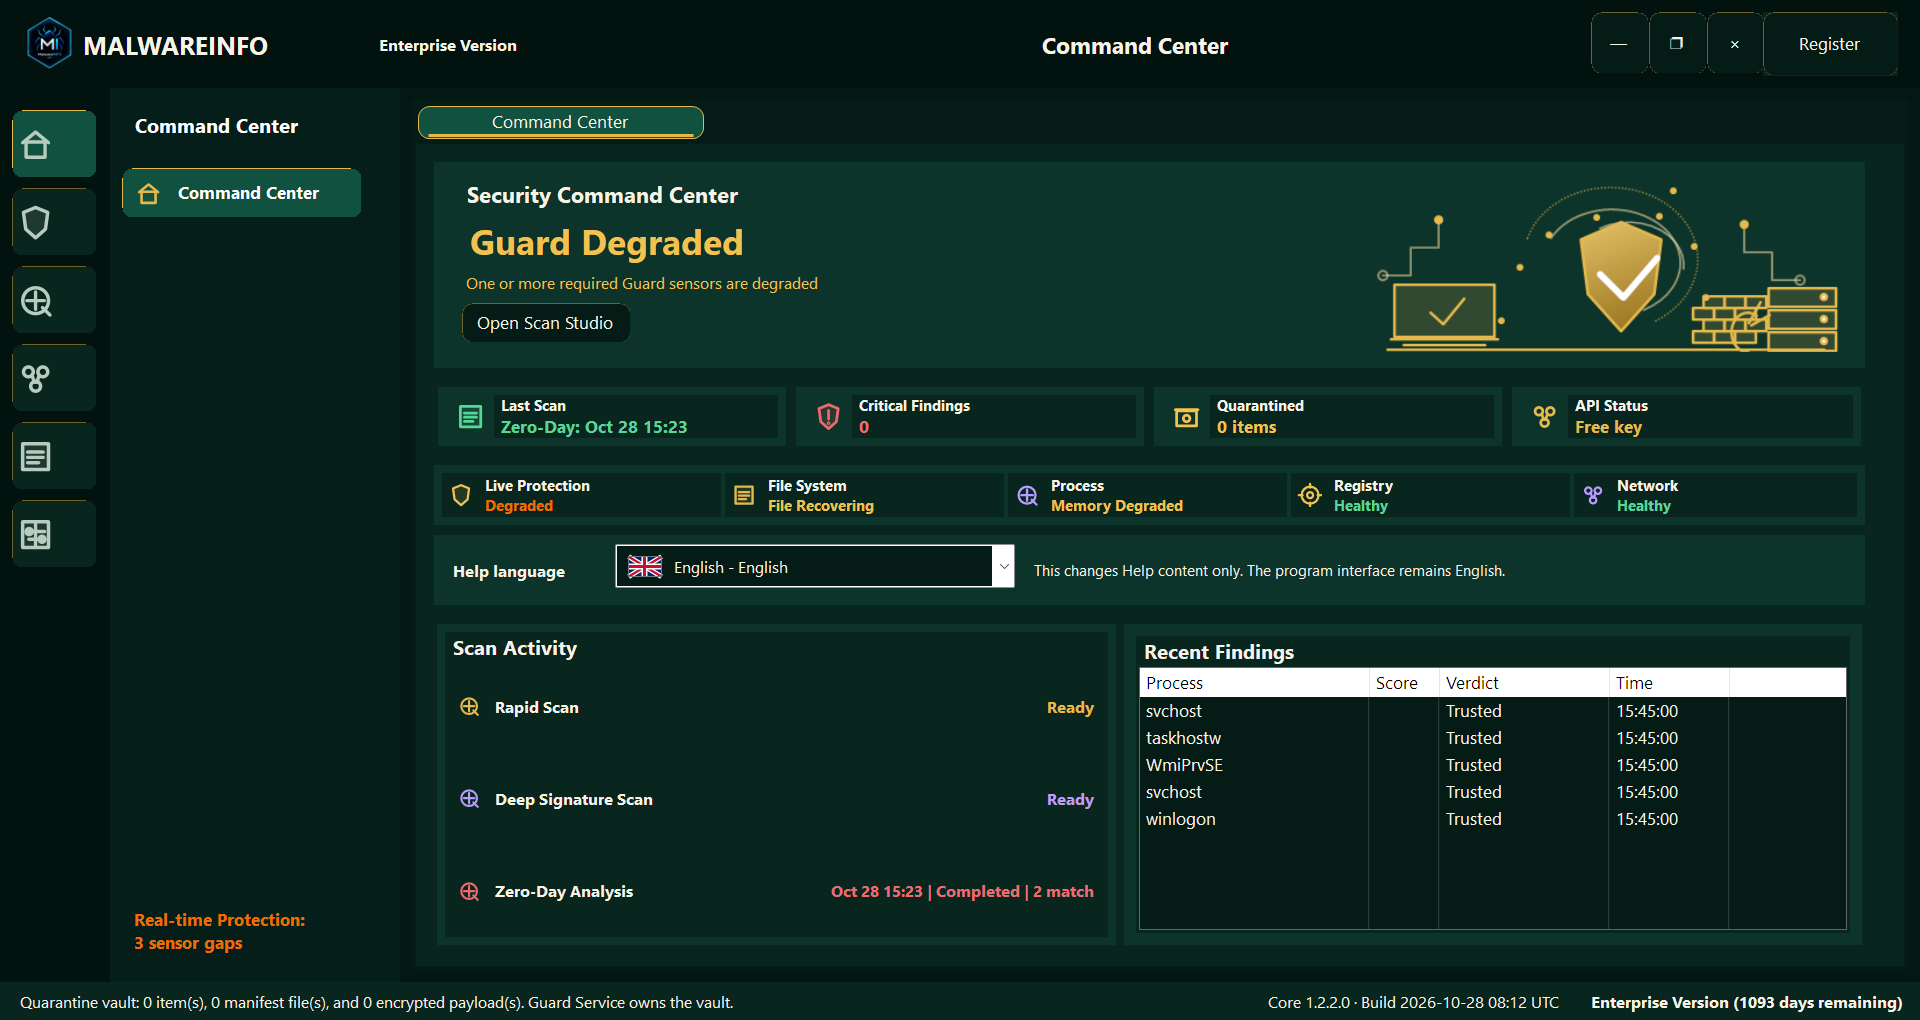Click the API Status nodes icon

1544,417
